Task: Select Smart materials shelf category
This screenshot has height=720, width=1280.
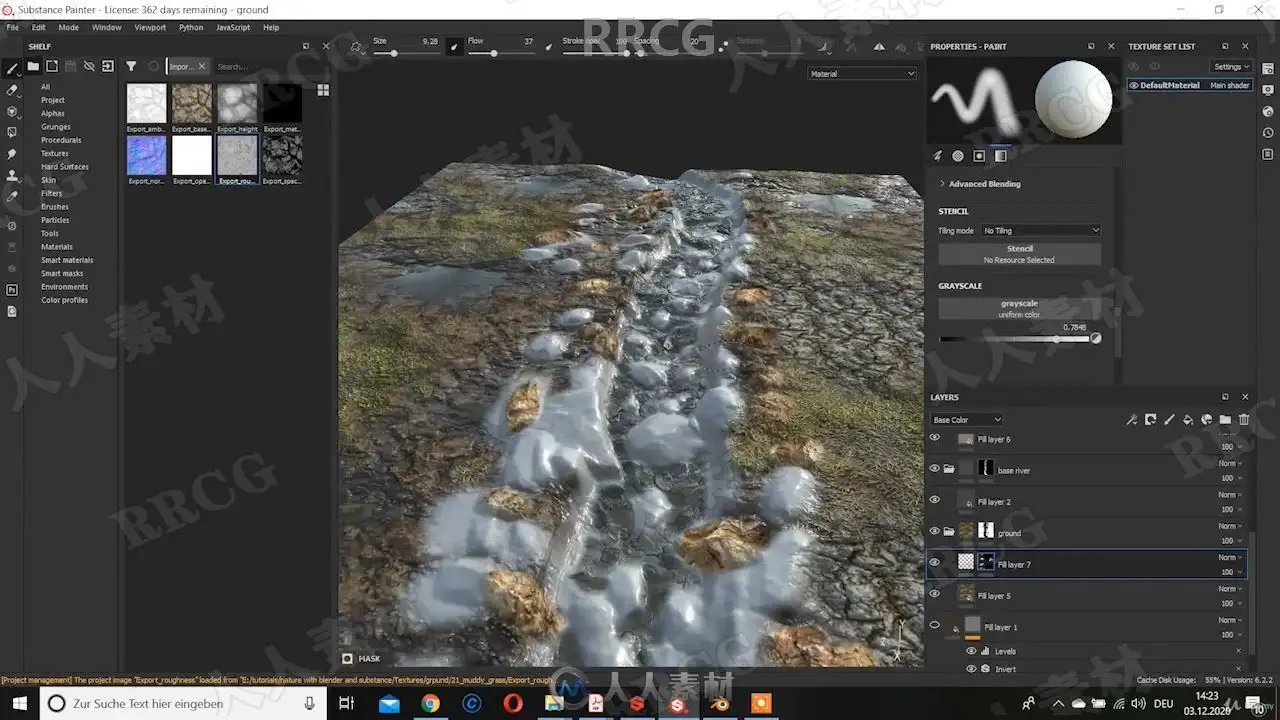Action: [x=67, y=260]
